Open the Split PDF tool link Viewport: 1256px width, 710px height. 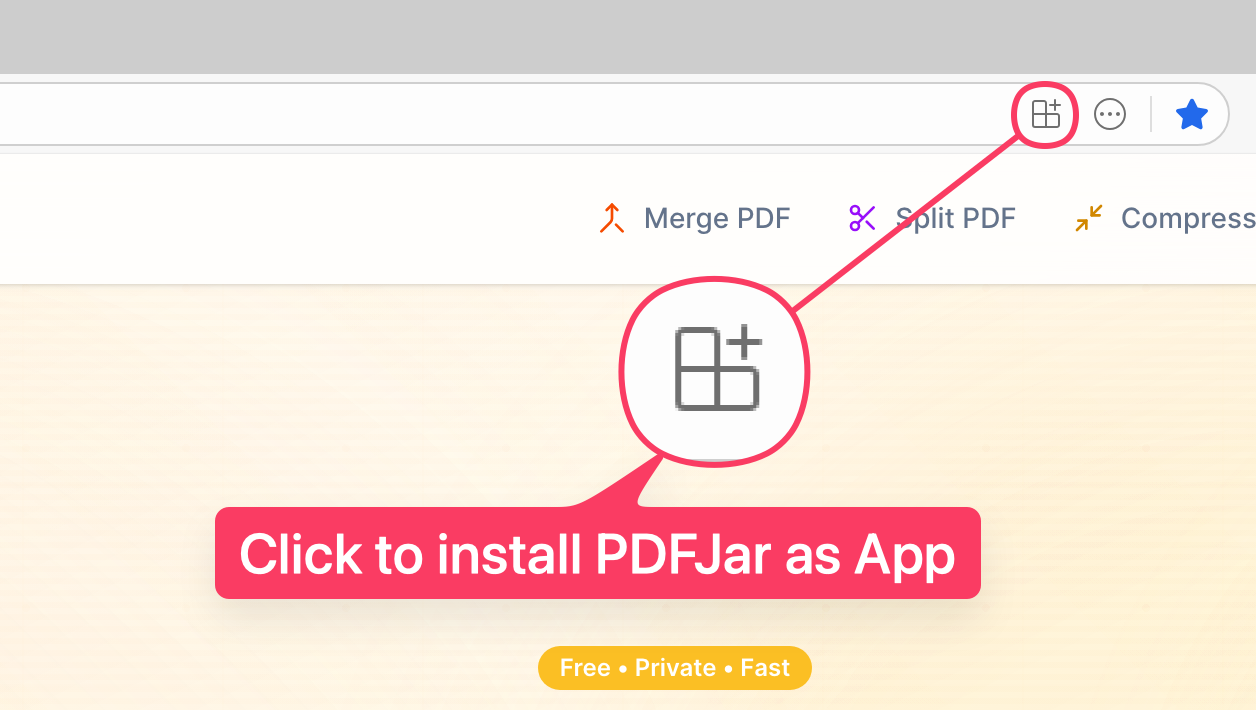[x=955, y=218]
